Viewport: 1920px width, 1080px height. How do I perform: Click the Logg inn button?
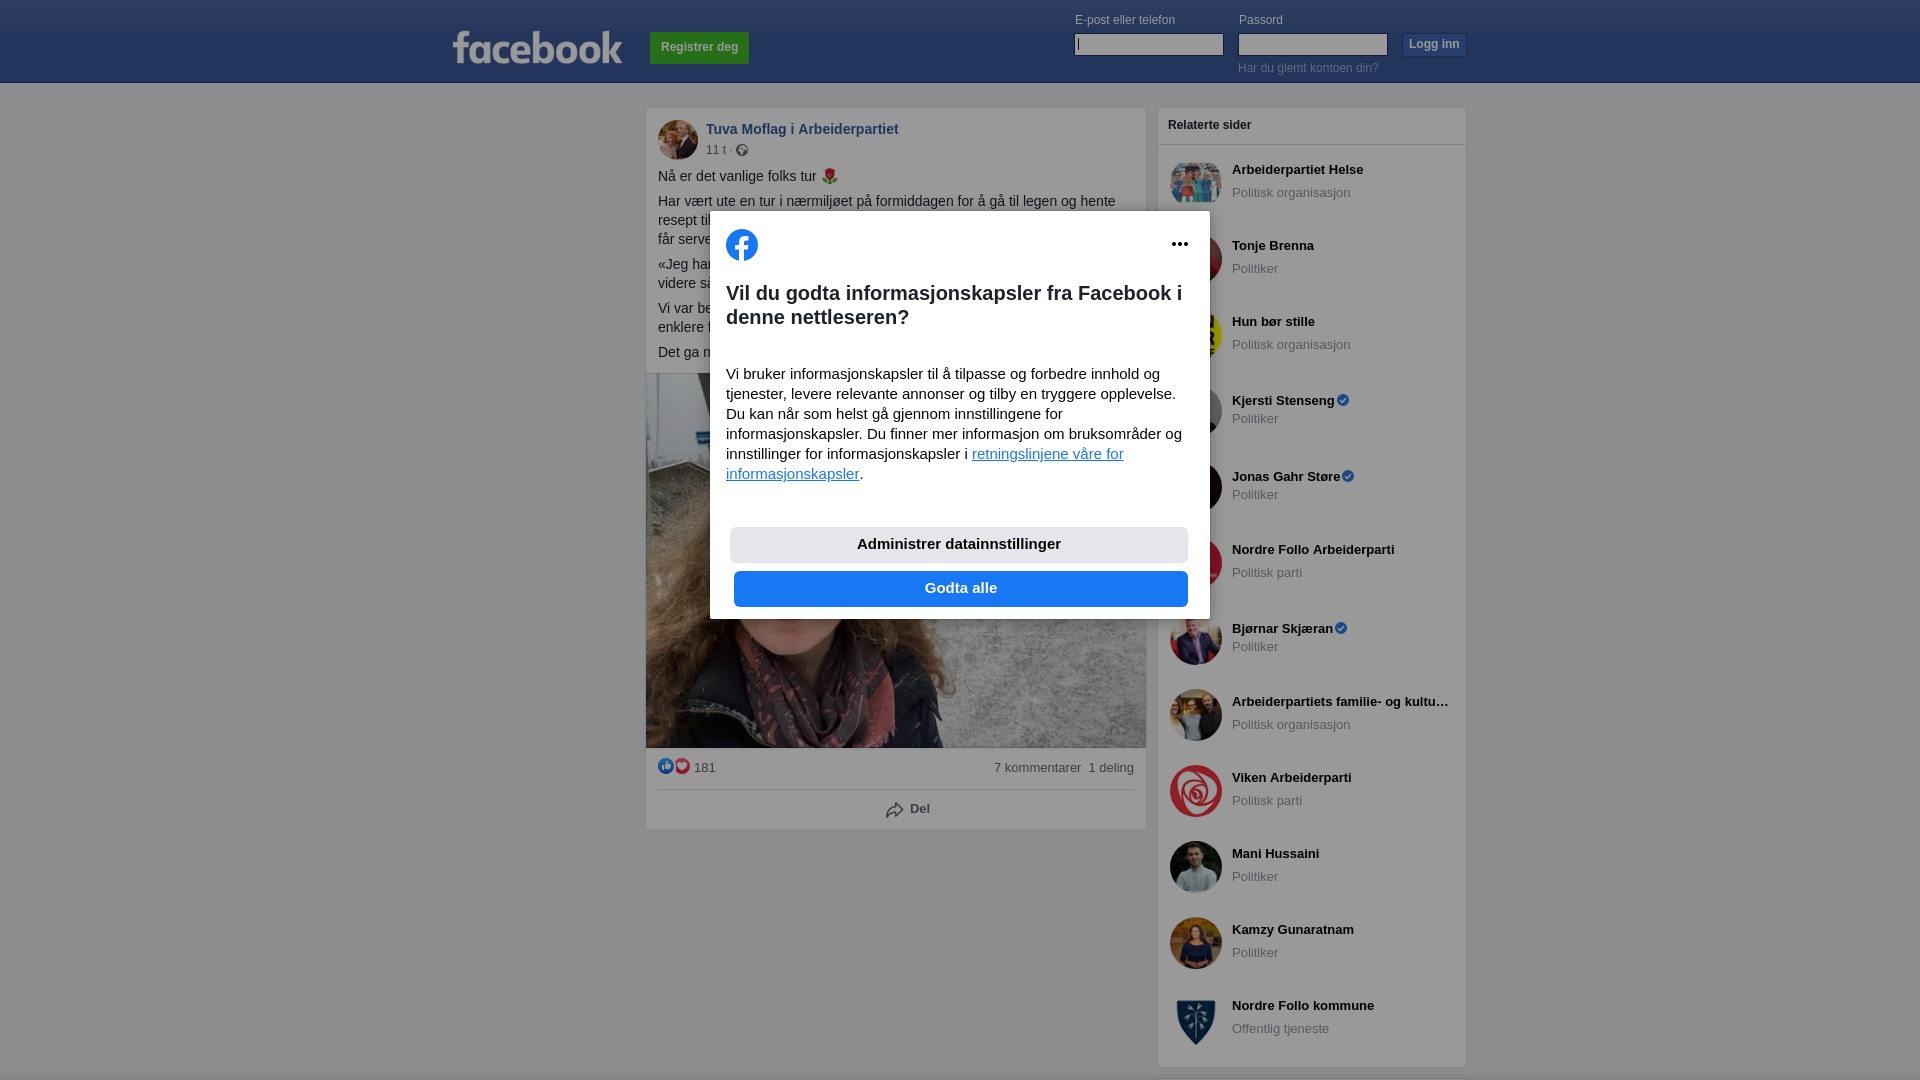[x=1434, y=45]
